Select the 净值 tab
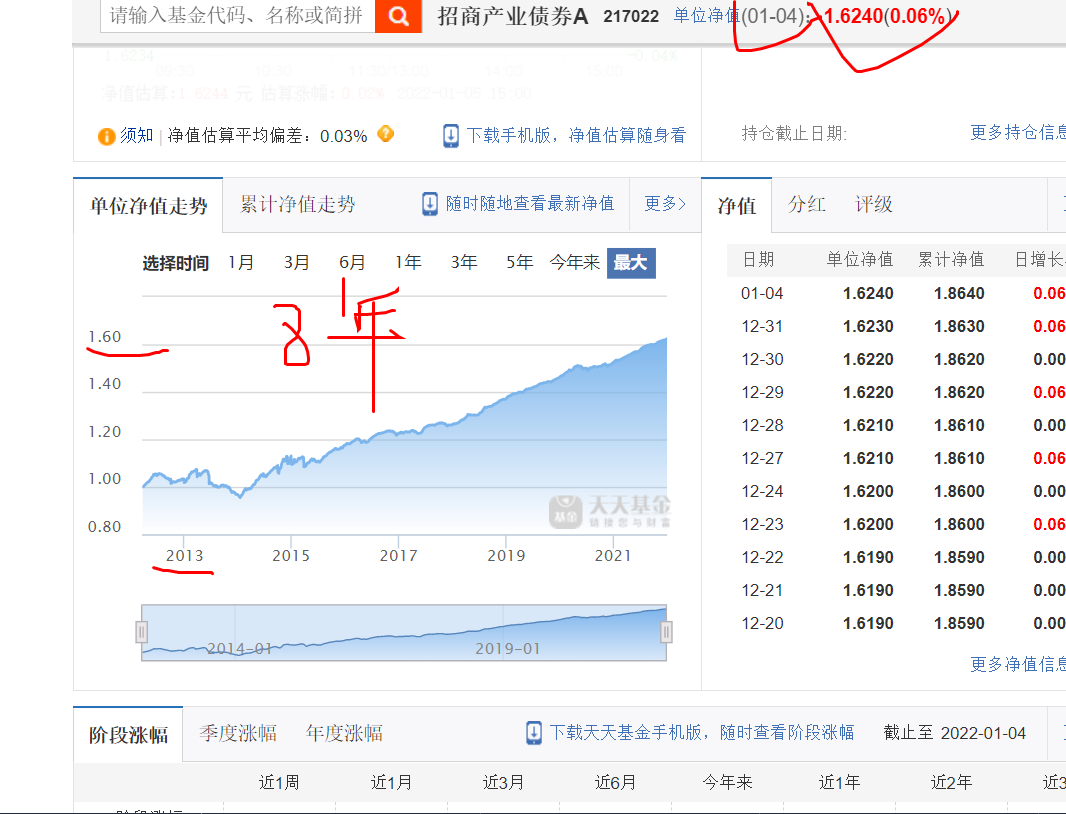This screenshot has width=1066, height=814. pos(737,205)
